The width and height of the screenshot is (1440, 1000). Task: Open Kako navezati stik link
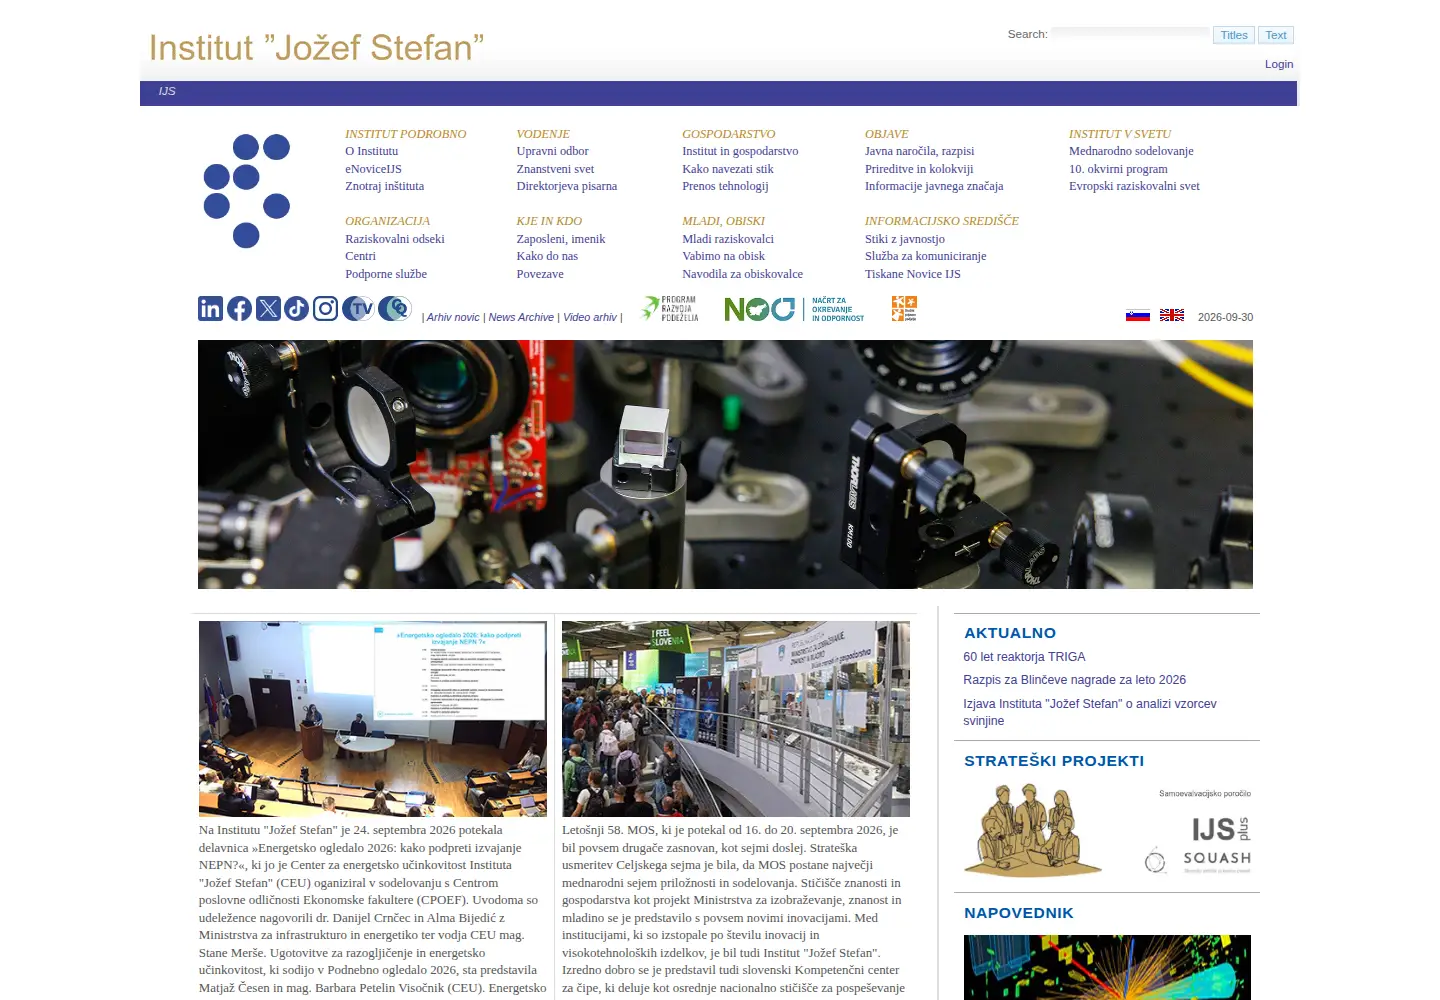[728, 169]
